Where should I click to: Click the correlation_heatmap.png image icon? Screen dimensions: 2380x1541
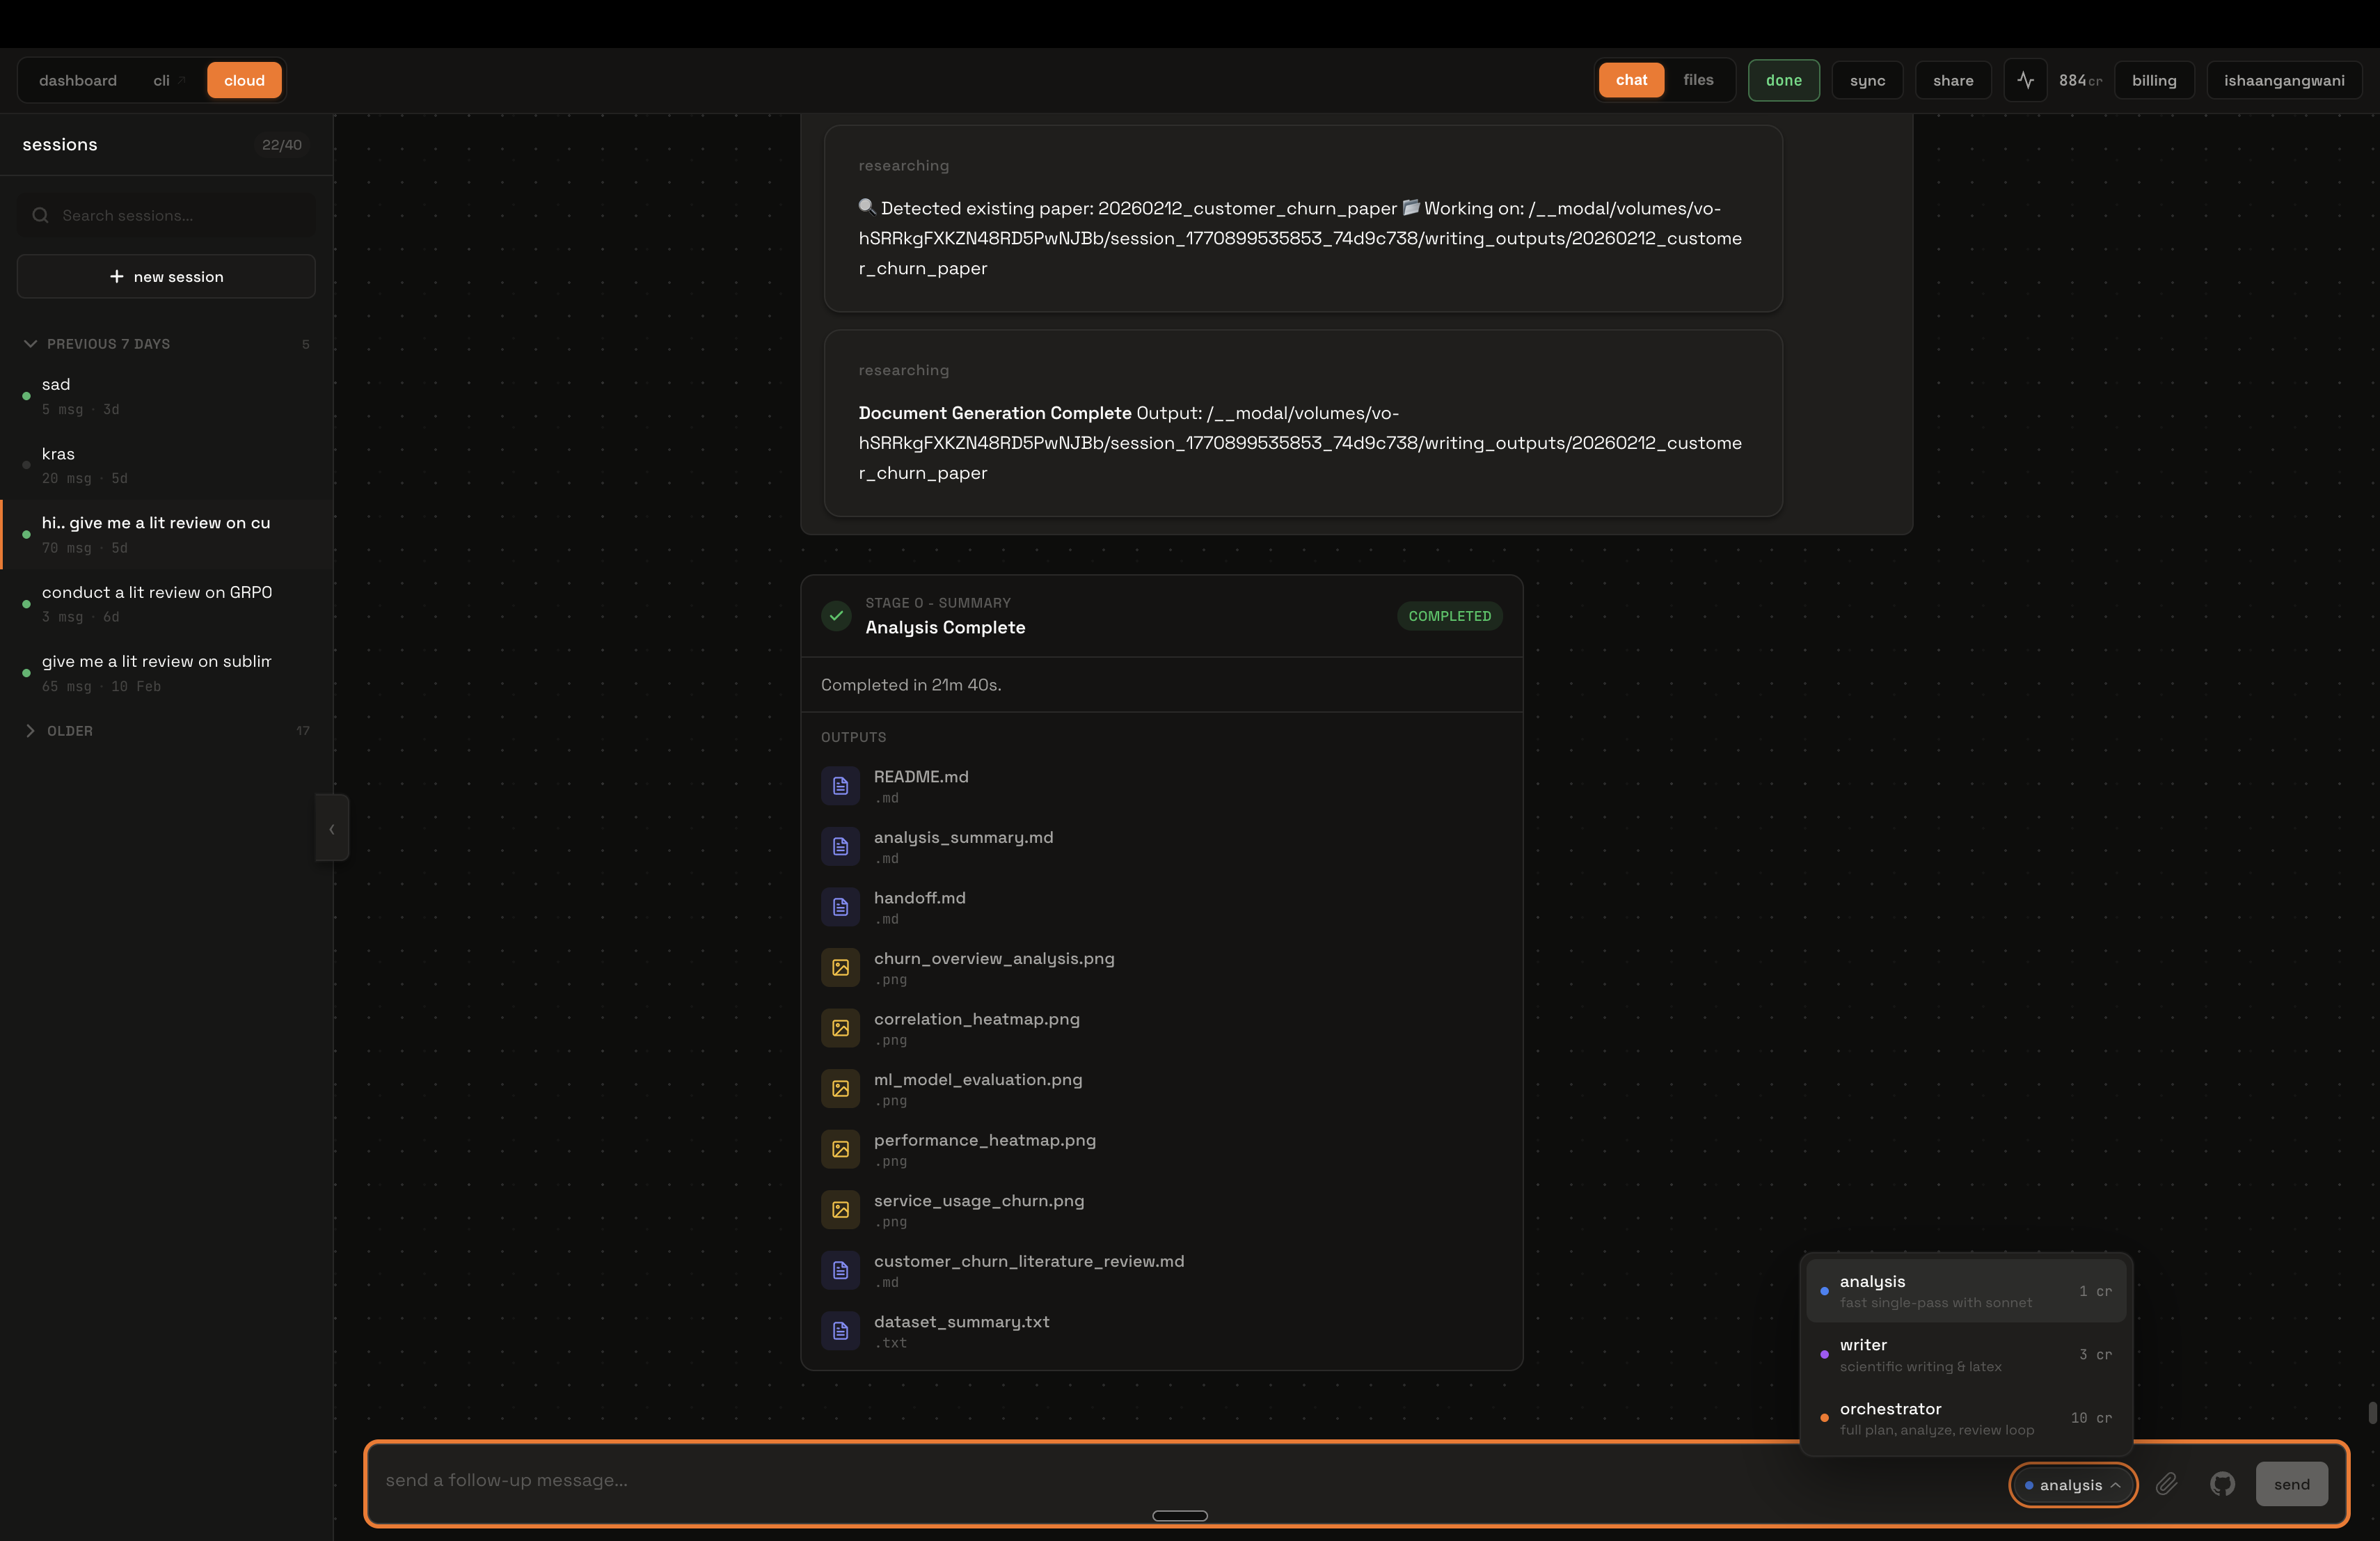click(x=840, y=1028)
